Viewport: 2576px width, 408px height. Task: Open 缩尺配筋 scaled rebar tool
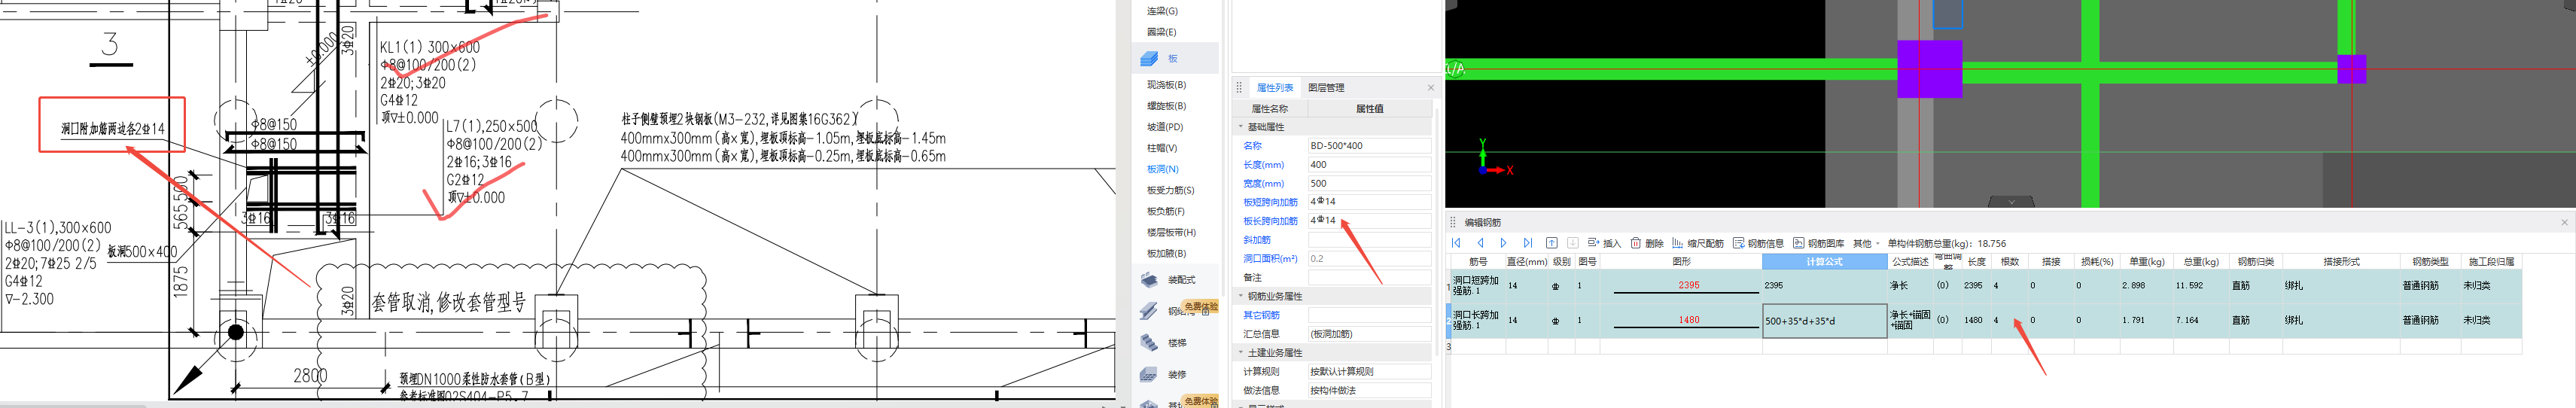[x=1698, y=243]
